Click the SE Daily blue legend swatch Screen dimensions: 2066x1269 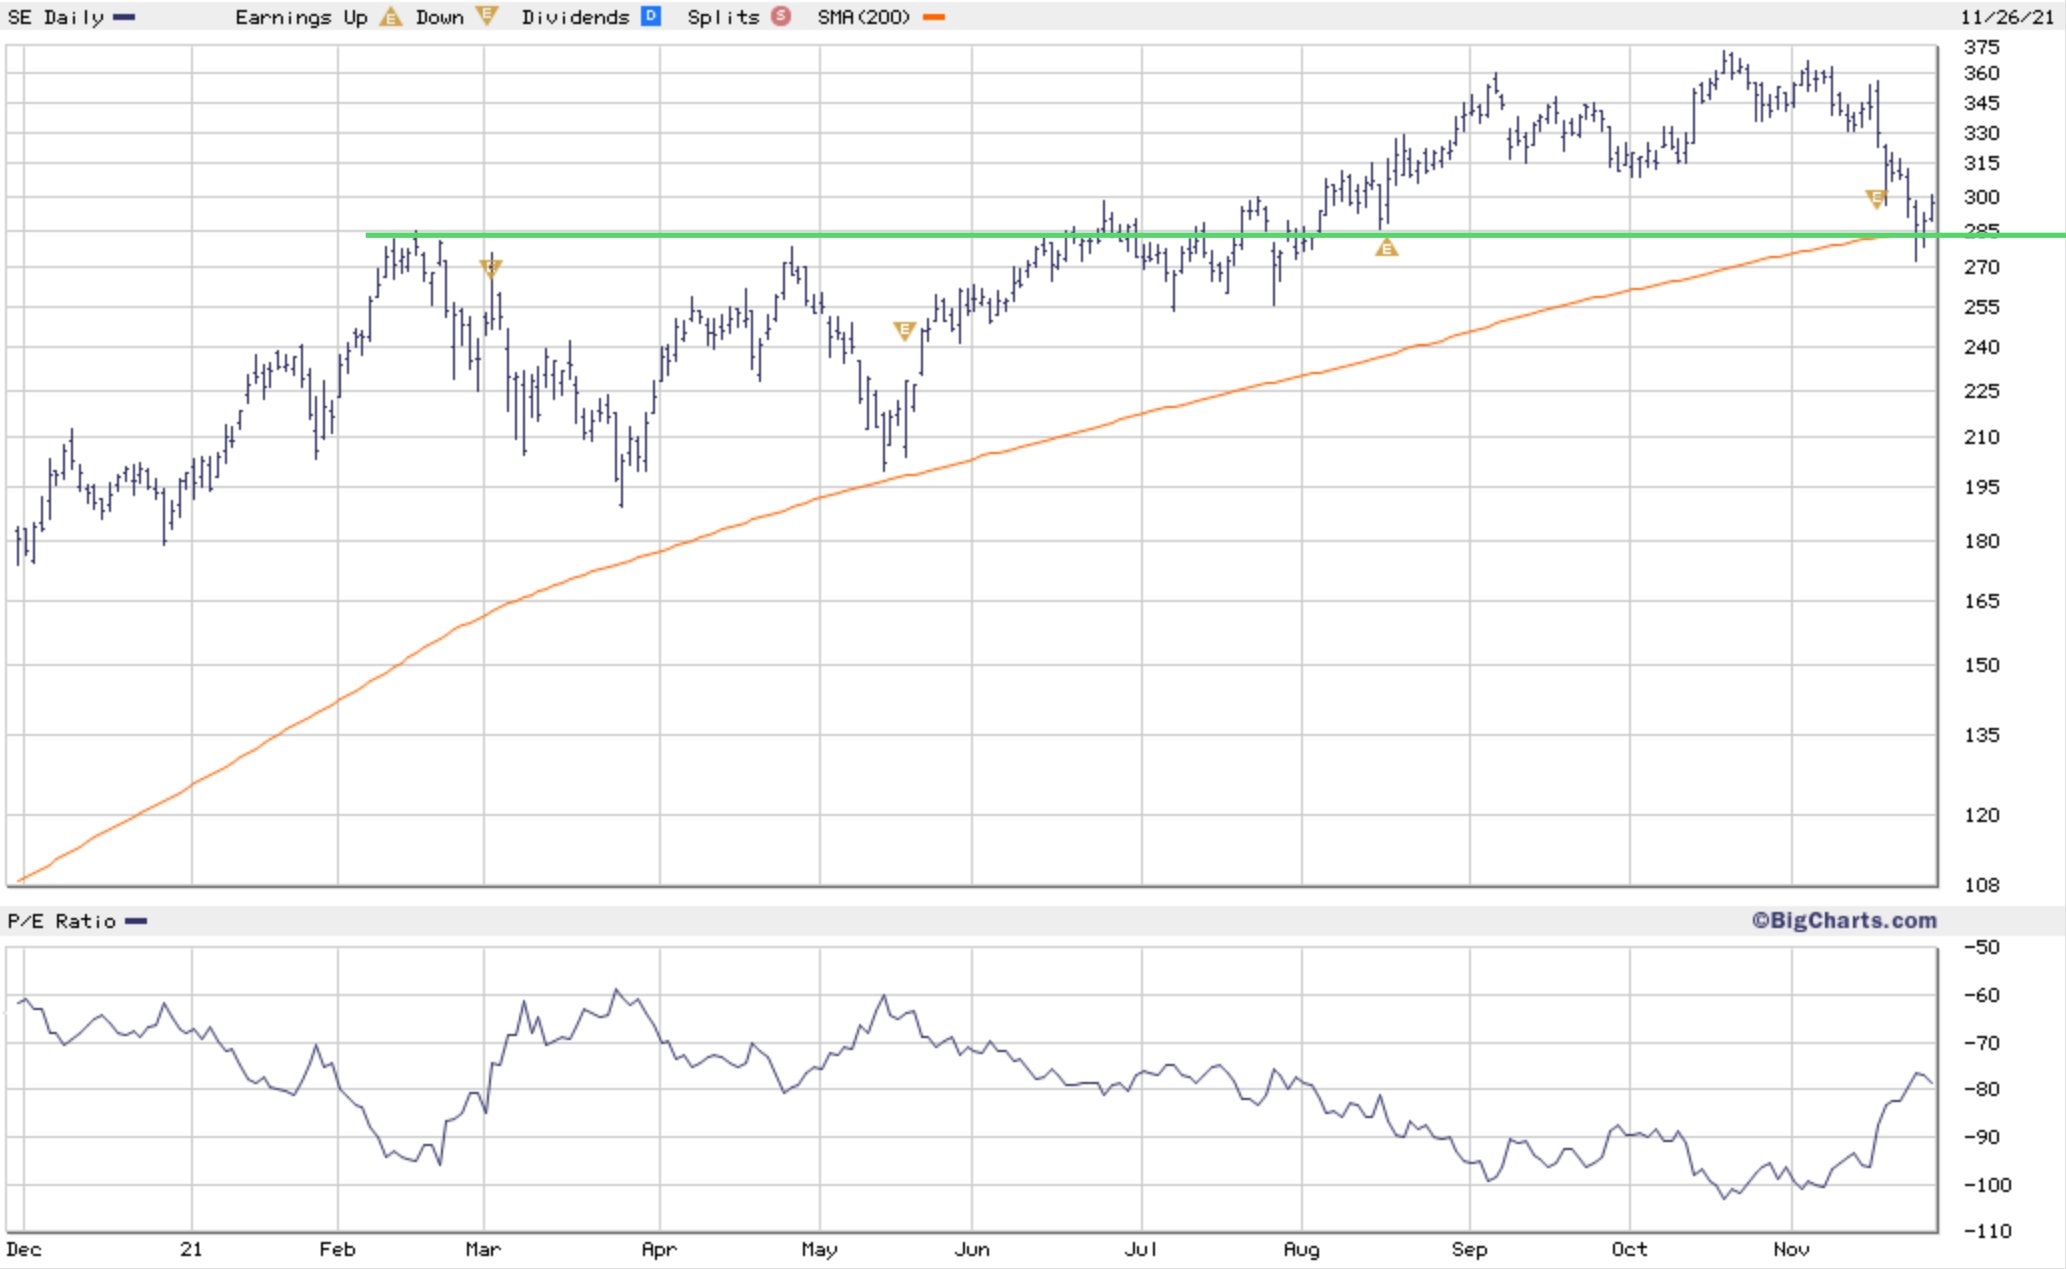124,17
